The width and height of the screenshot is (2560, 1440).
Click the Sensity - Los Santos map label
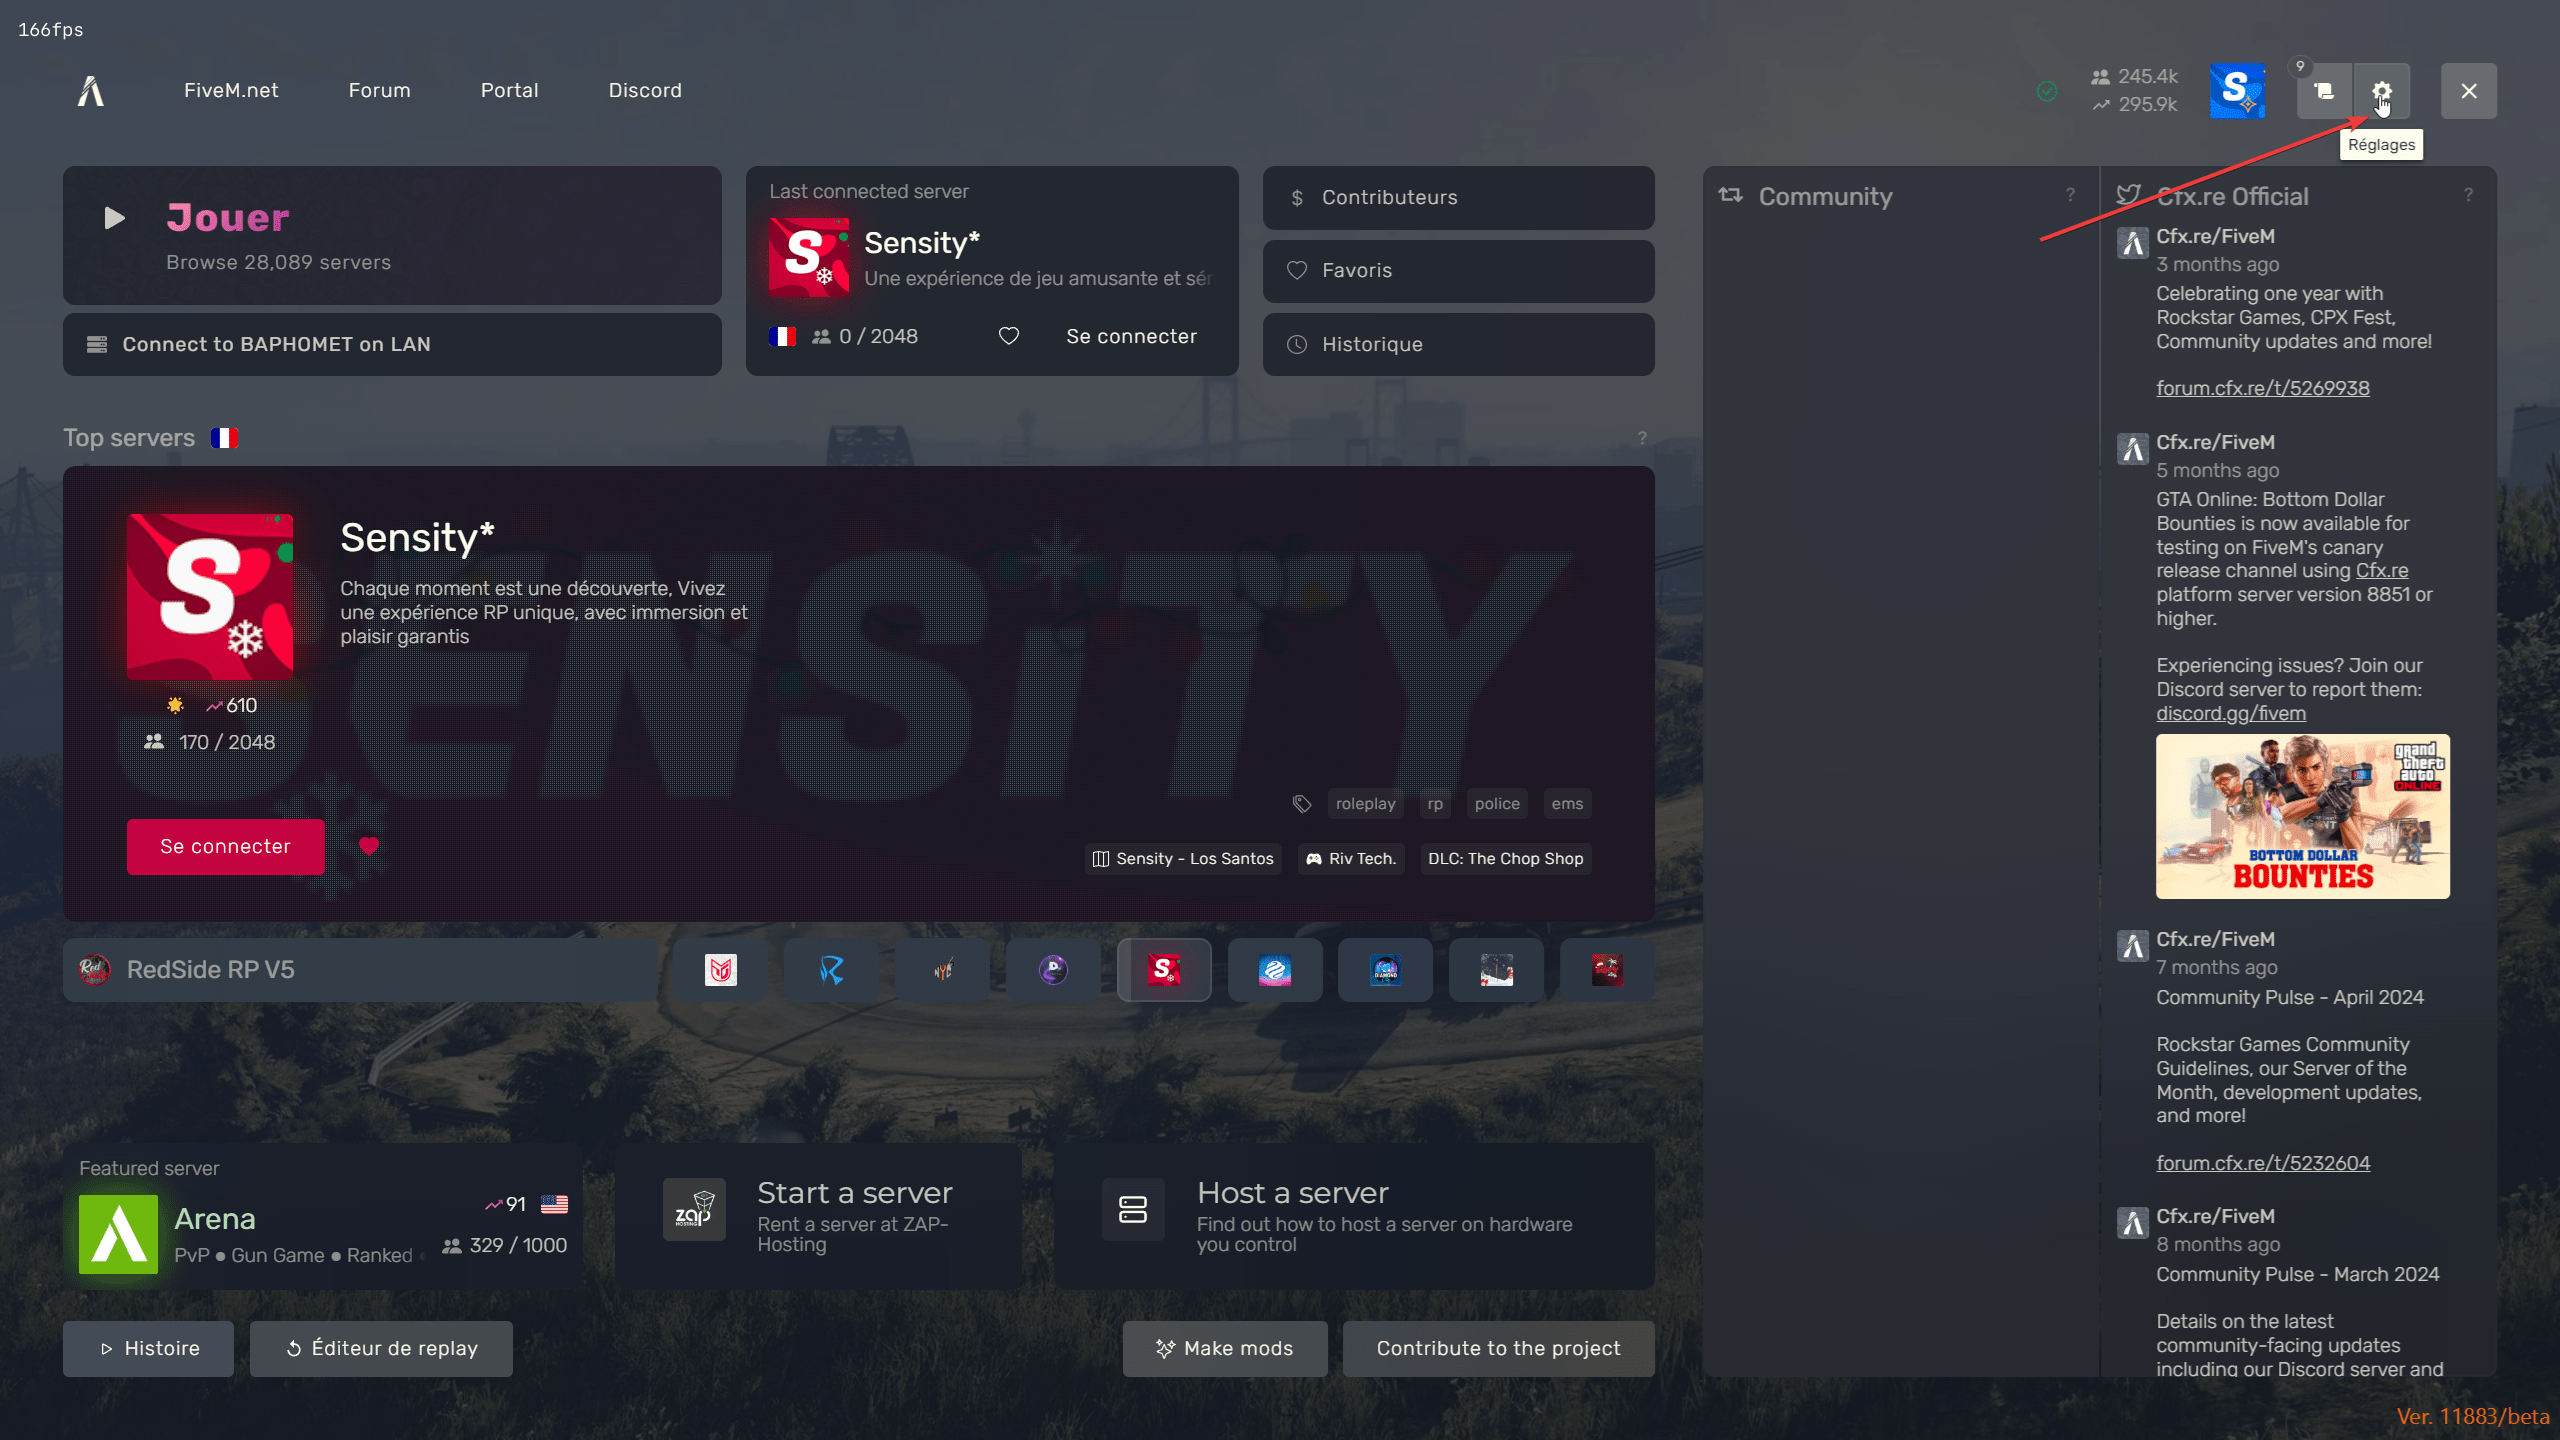1183,859
